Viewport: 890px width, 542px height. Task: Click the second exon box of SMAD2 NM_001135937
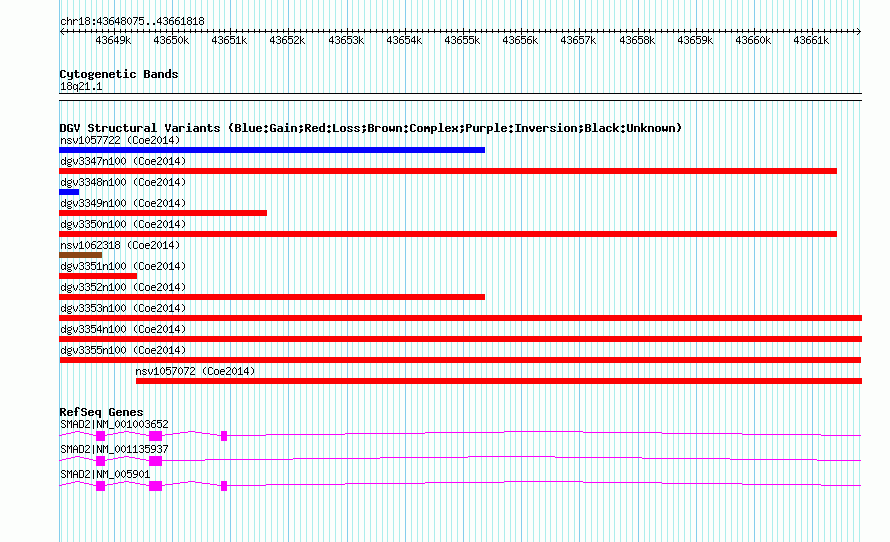(156, 461)
